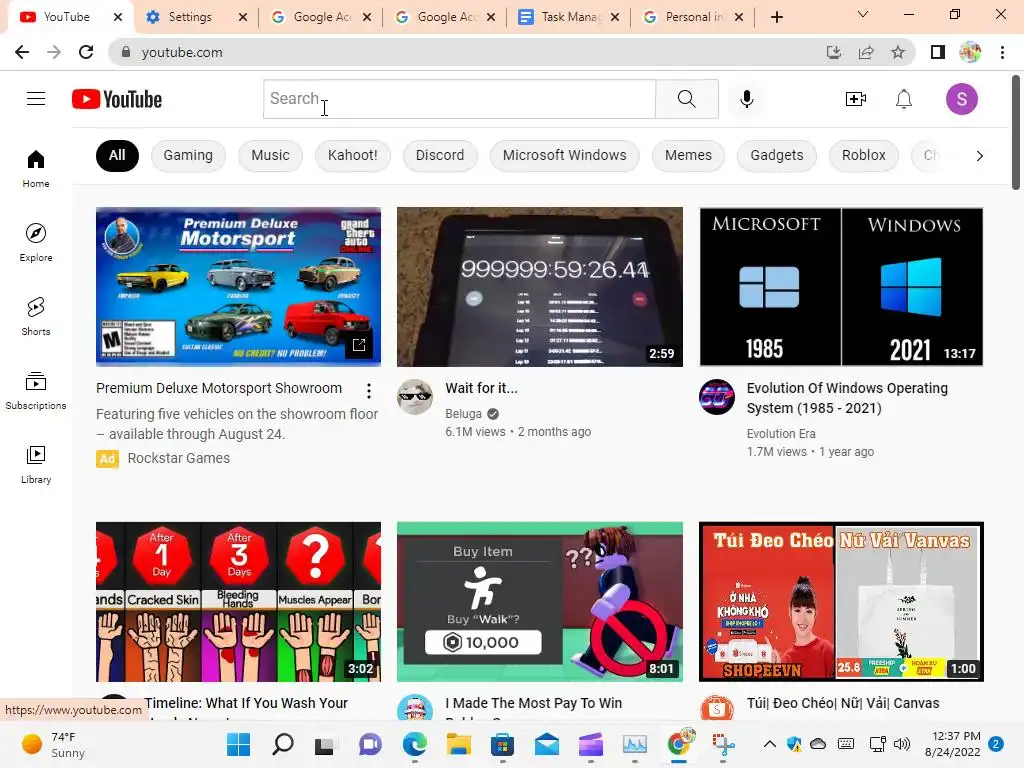Select the Music filter chip
Image resolution: width=1024 pixels, height=768 pixels.
pos(270,155)
